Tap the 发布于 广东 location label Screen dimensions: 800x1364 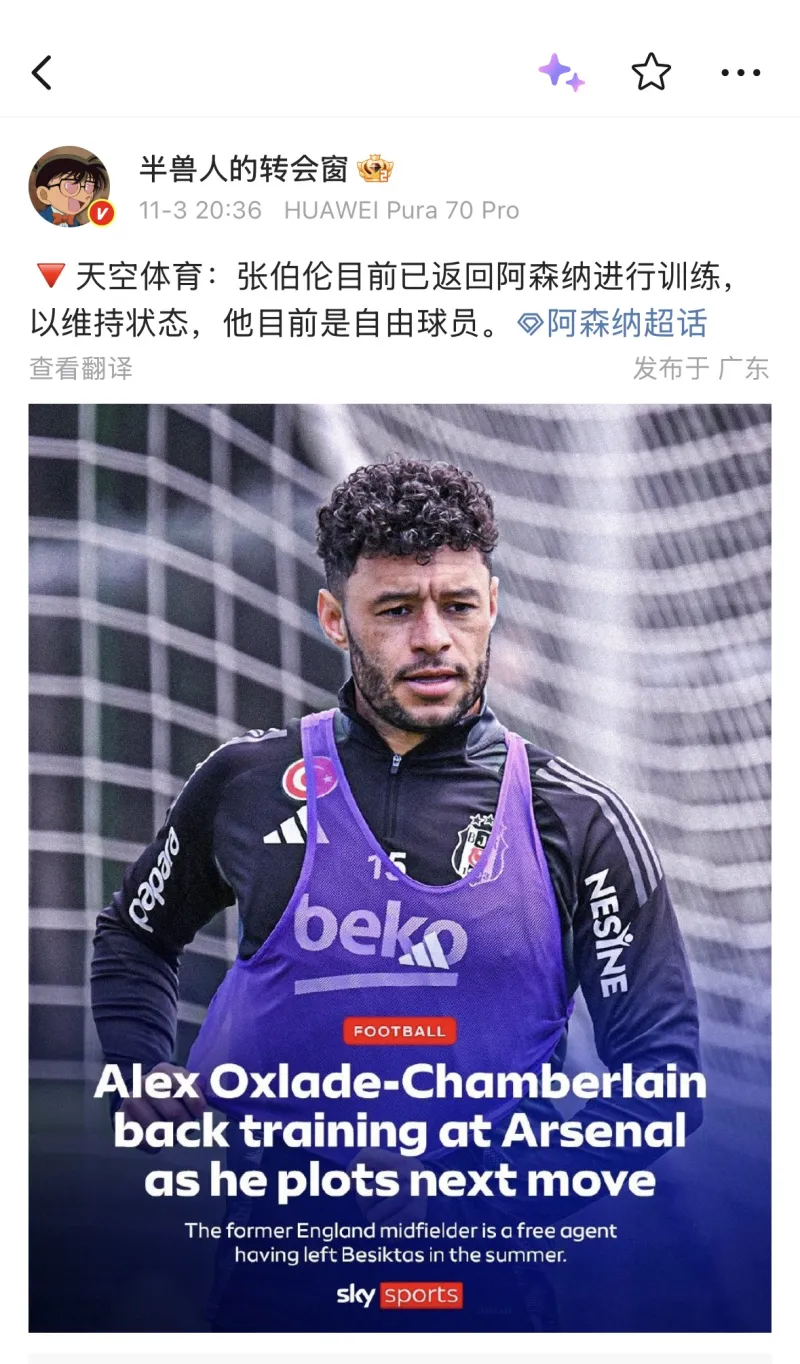tap(701, 368)
